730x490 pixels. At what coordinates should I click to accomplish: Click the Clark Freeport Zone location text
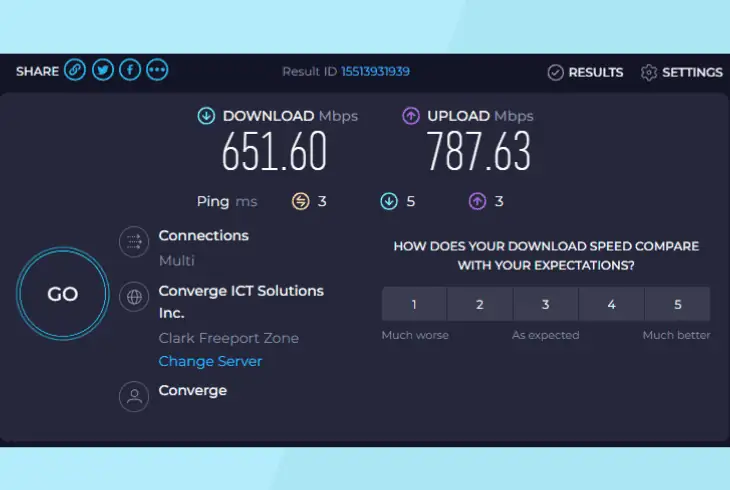pos(229,338)
